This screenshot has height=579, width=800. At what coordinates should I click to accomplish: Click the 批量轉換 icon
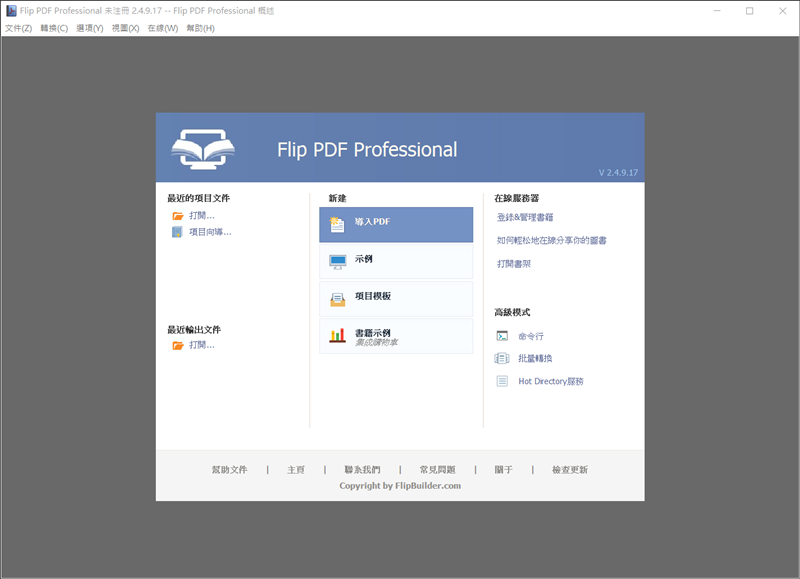click(502, 358)
